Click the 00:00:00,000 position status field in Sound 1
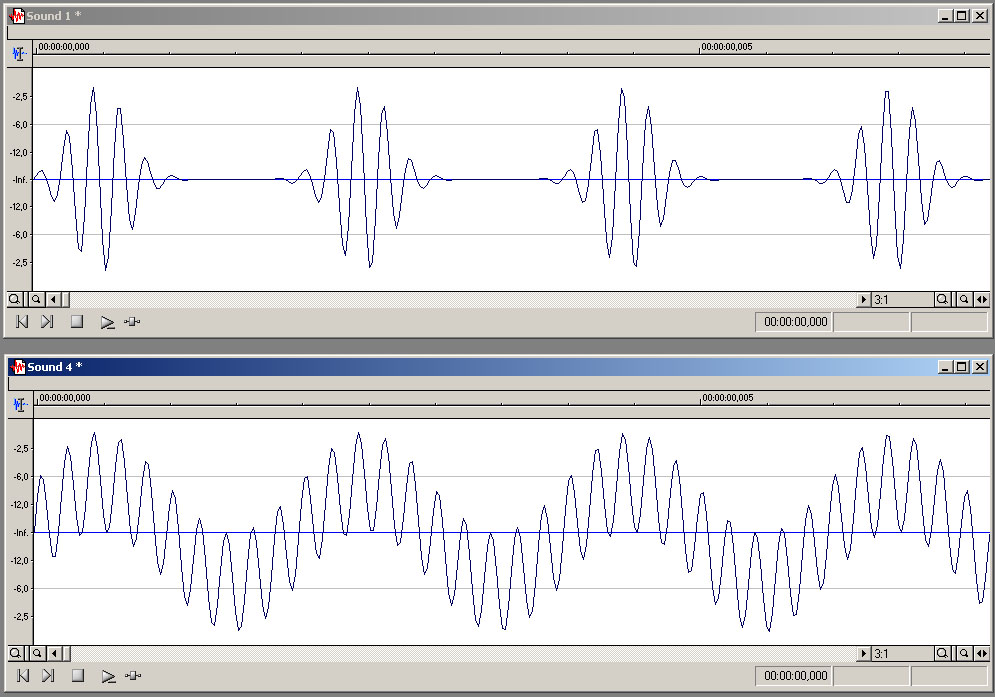 (x=793, y=322)
